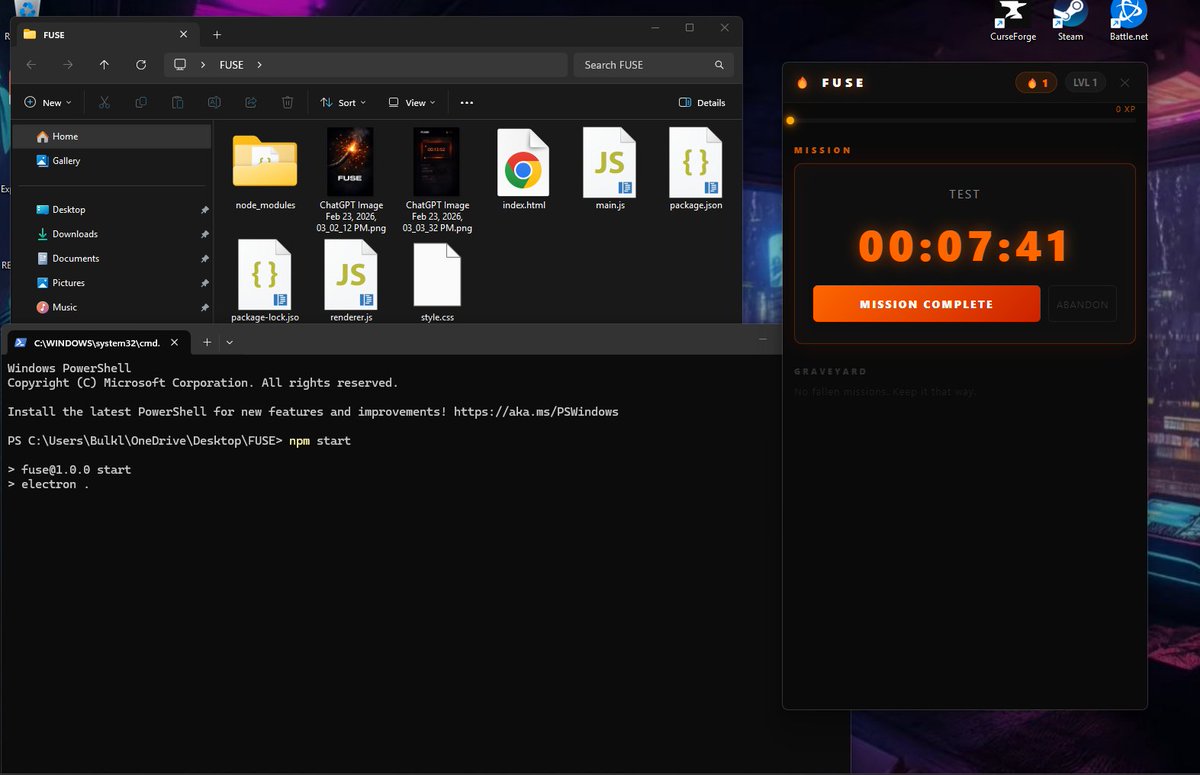1200x775 pixels.
Task: Close the FUSE app window
Action: pos(1125,83)
